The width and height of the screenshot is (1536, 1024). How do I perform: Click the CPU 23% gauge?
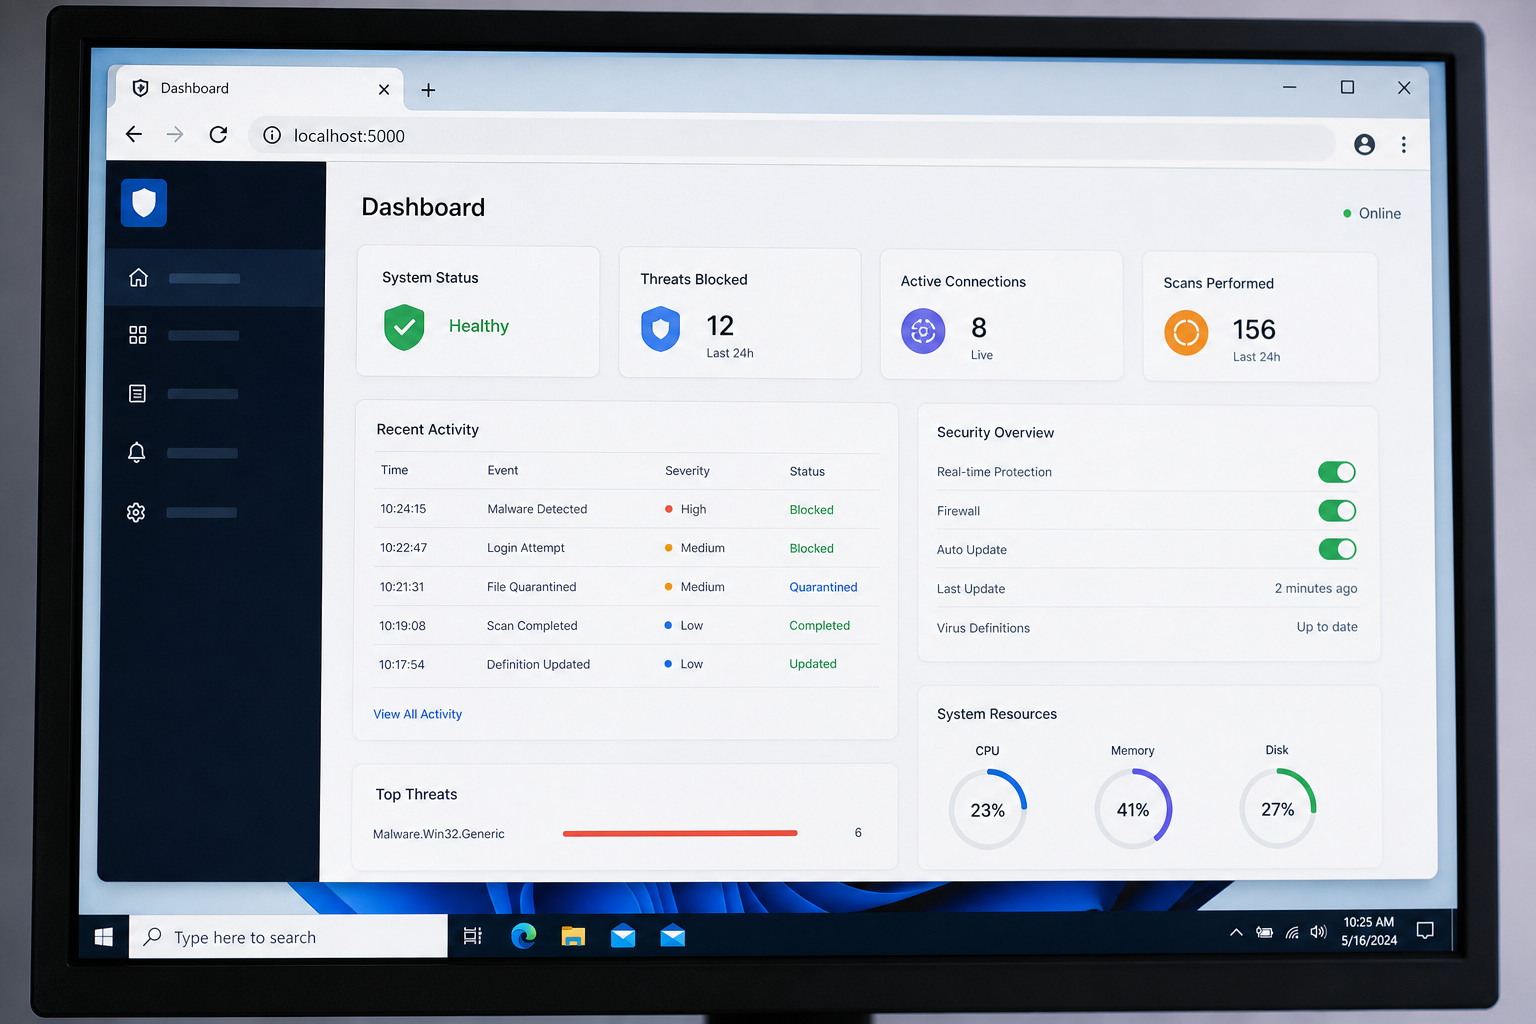[x=988, y=809]
